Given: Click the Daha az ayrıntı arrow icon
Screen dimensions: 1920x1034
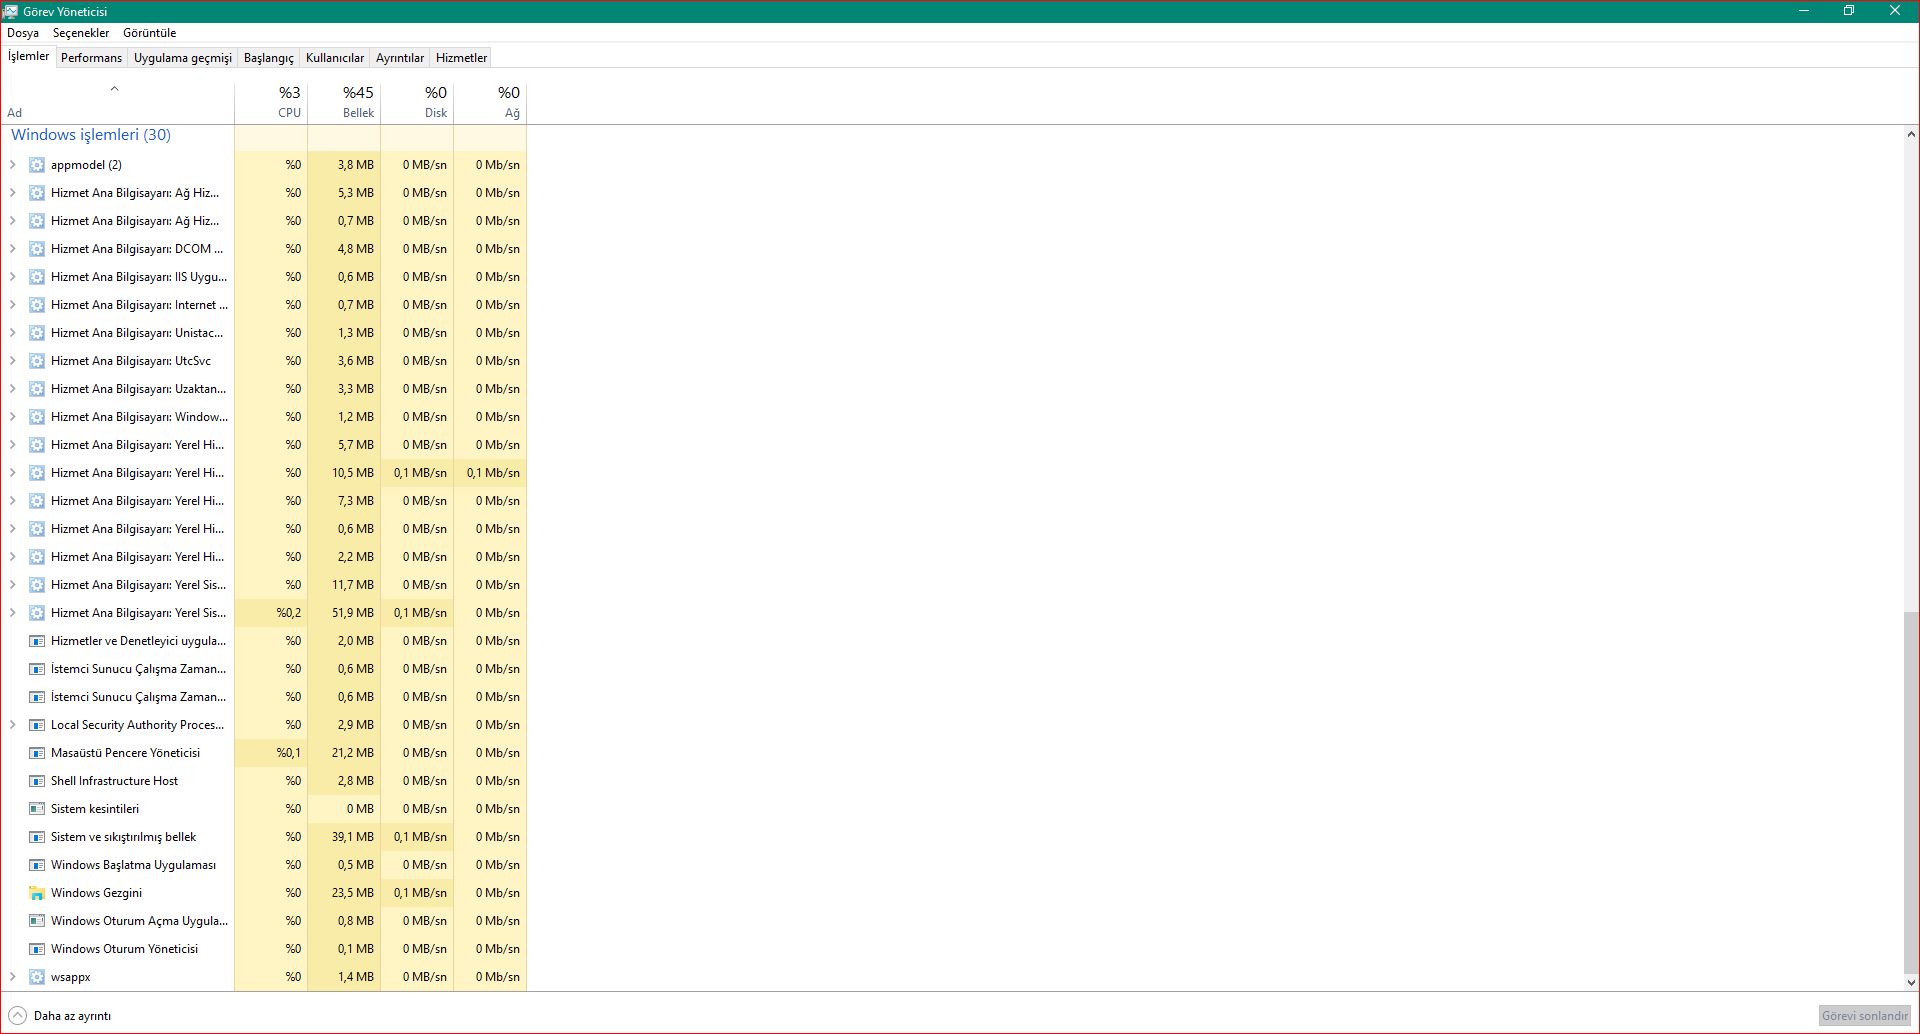Looking at the screenshot, I should (x=17, y=1015).
